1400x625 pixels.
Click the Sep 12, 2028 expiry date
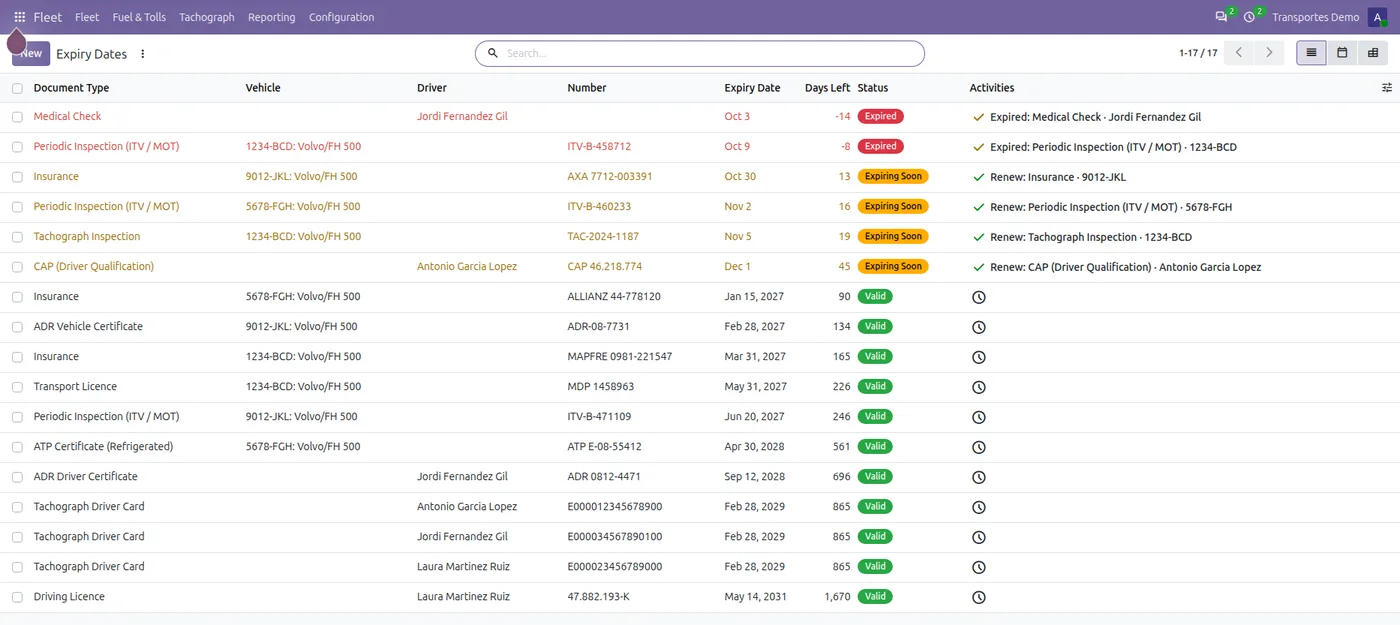[x=754, y=477]
